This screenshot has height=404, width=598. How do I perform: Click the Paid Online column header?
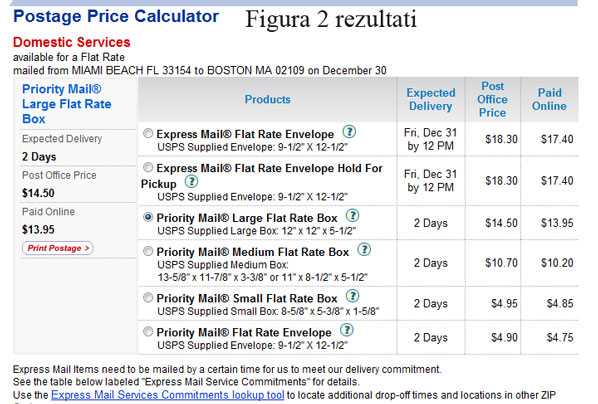click(549, 100)
